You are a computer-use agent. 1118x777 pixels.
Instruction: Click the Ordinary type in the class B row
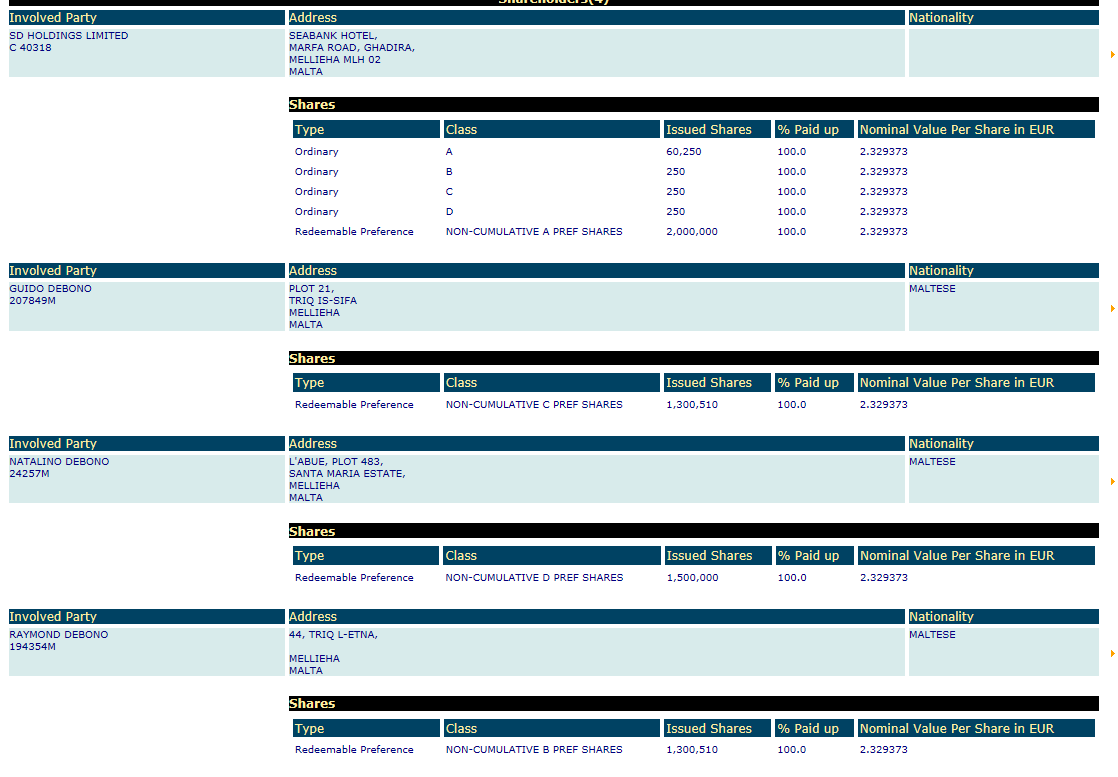tap(317, 172)
